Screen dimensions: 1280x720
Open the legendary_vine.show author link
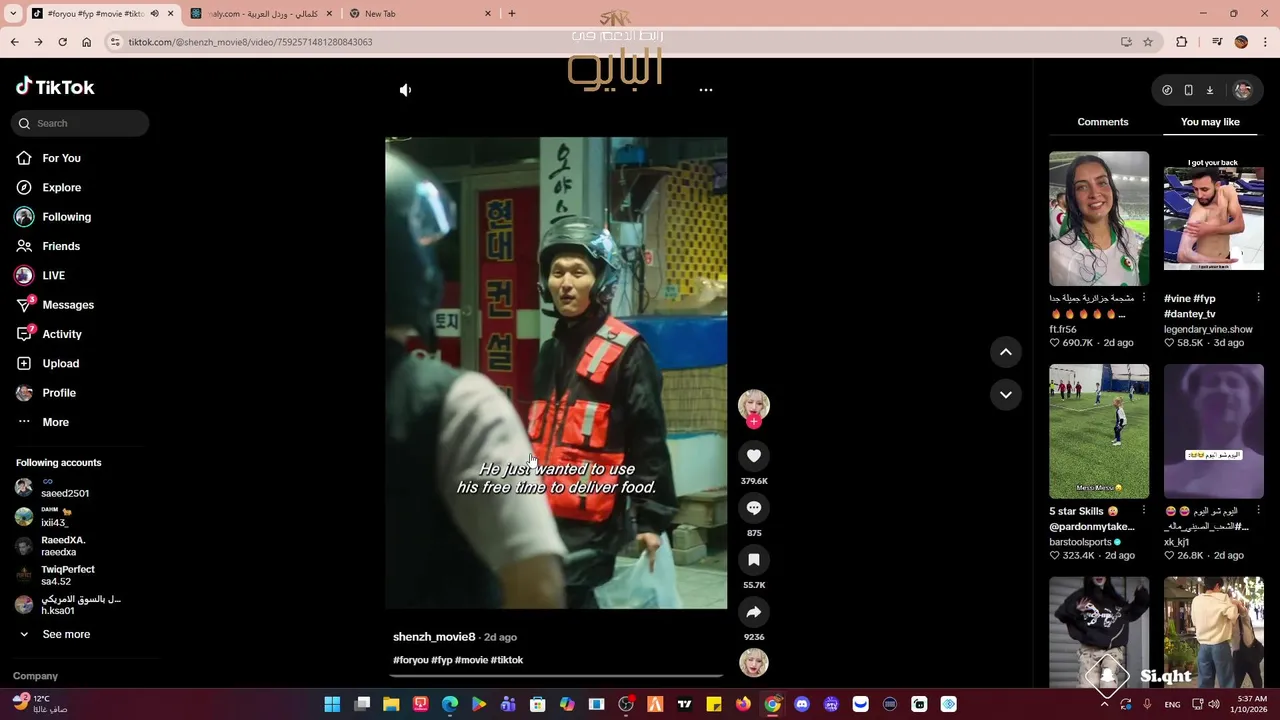coord(1208,329)
